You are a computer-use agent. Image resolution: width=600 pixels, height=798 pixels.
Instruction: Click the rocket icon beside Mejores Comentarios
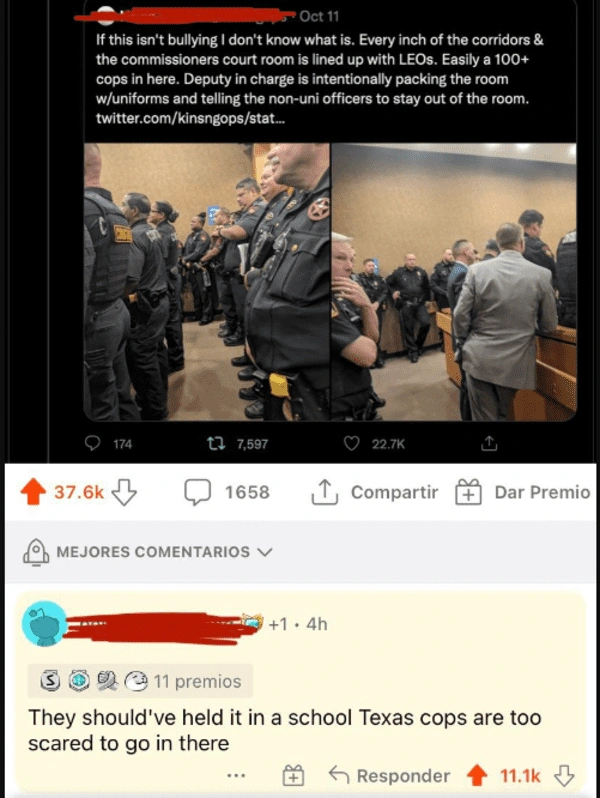tap(36, 552)
